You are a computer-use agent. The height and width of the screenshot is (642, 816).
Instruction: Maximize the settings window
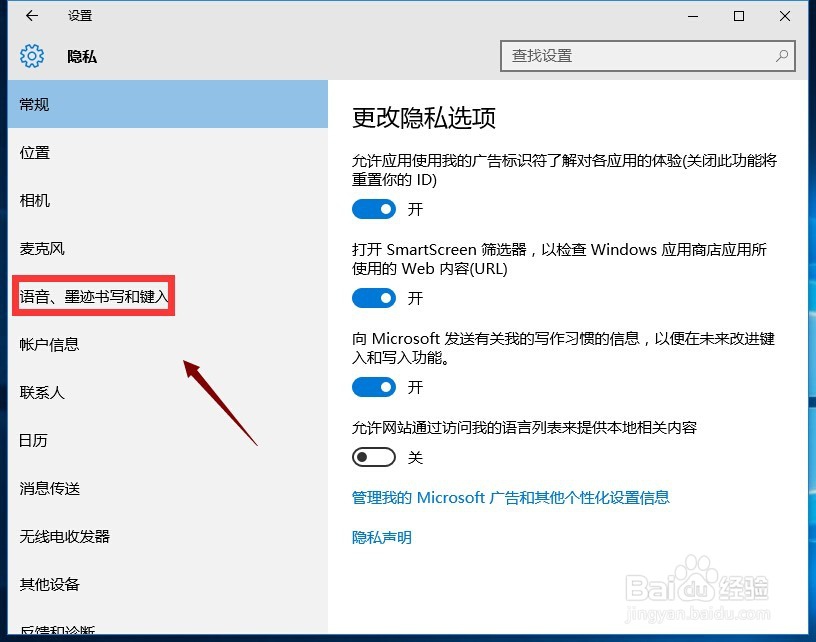click(738, 16)
